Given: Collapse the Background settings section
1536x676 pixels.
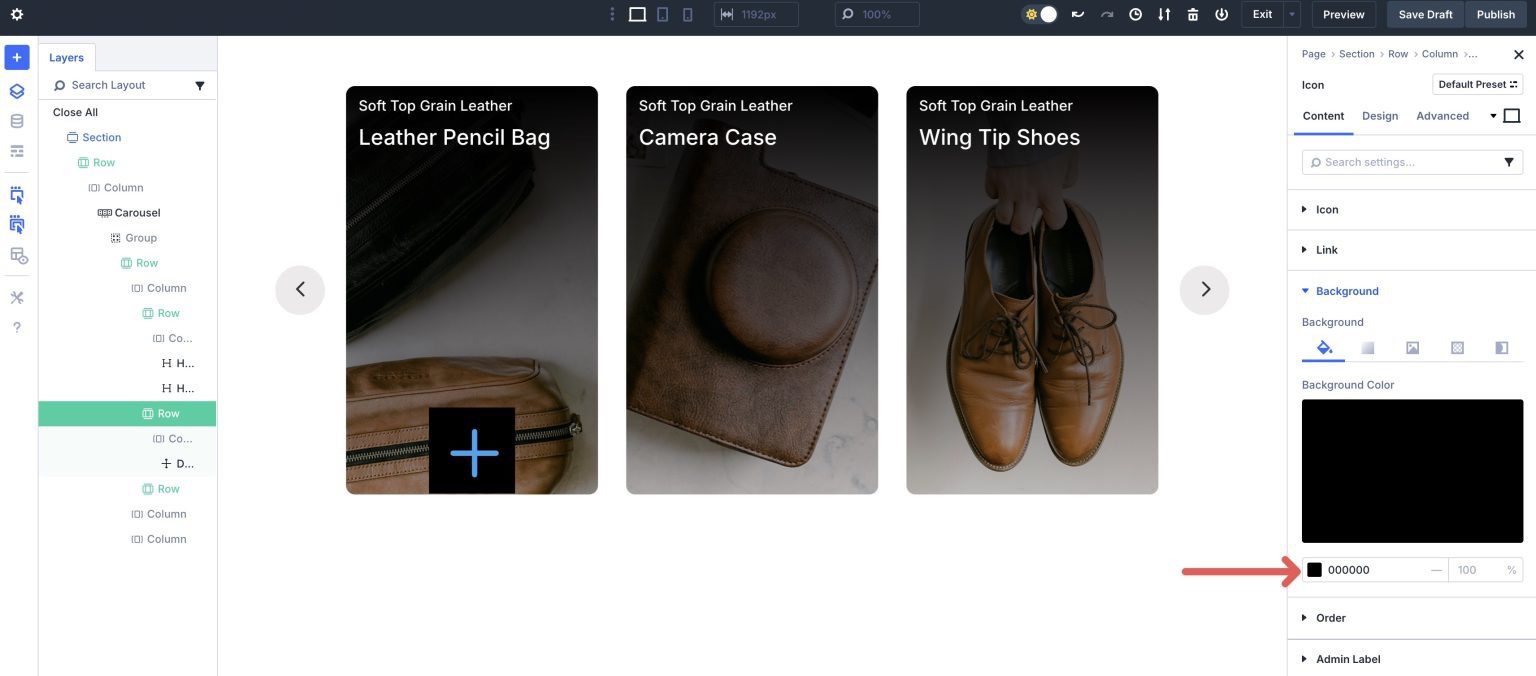Looking at the screenshot, I should [x=1344, y=290].
